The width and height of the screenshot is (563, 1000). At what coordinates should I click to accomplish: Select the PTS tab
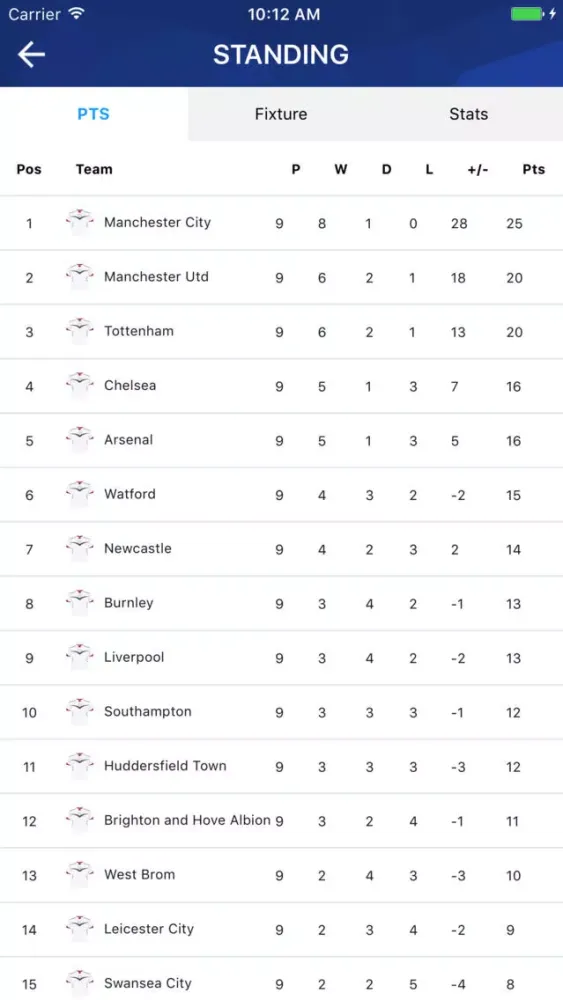pos(94,114)
